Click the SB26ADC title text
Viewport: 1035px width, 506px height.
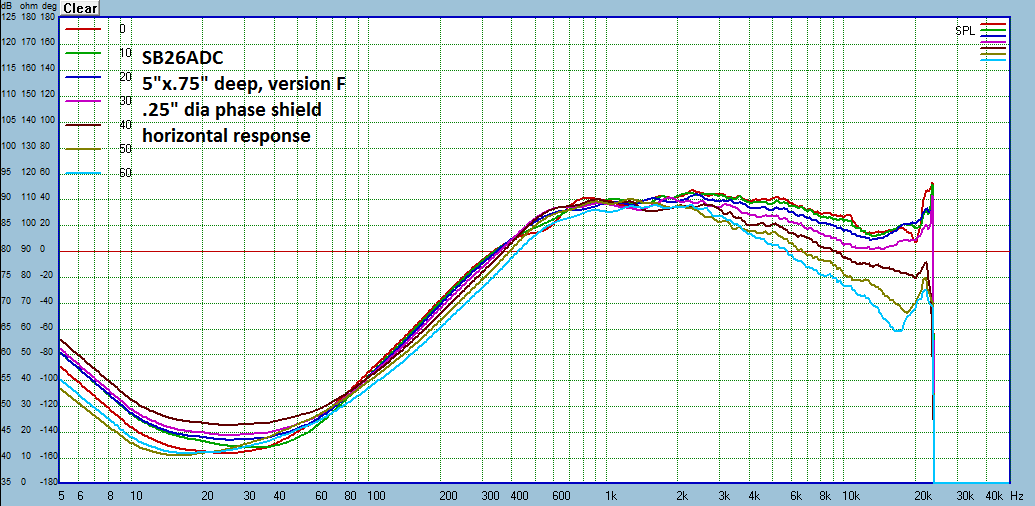click(184, 57)
